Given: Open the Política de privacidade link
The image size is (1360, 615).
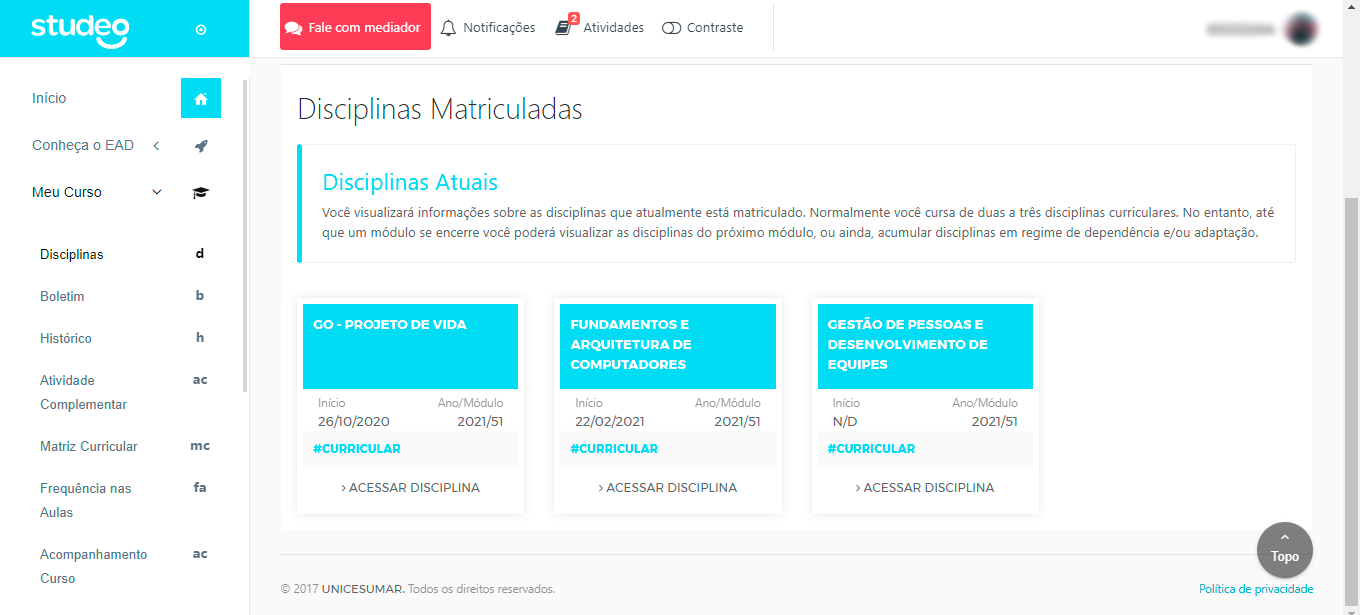Looking at the screenshot, I should point(1257,588).
